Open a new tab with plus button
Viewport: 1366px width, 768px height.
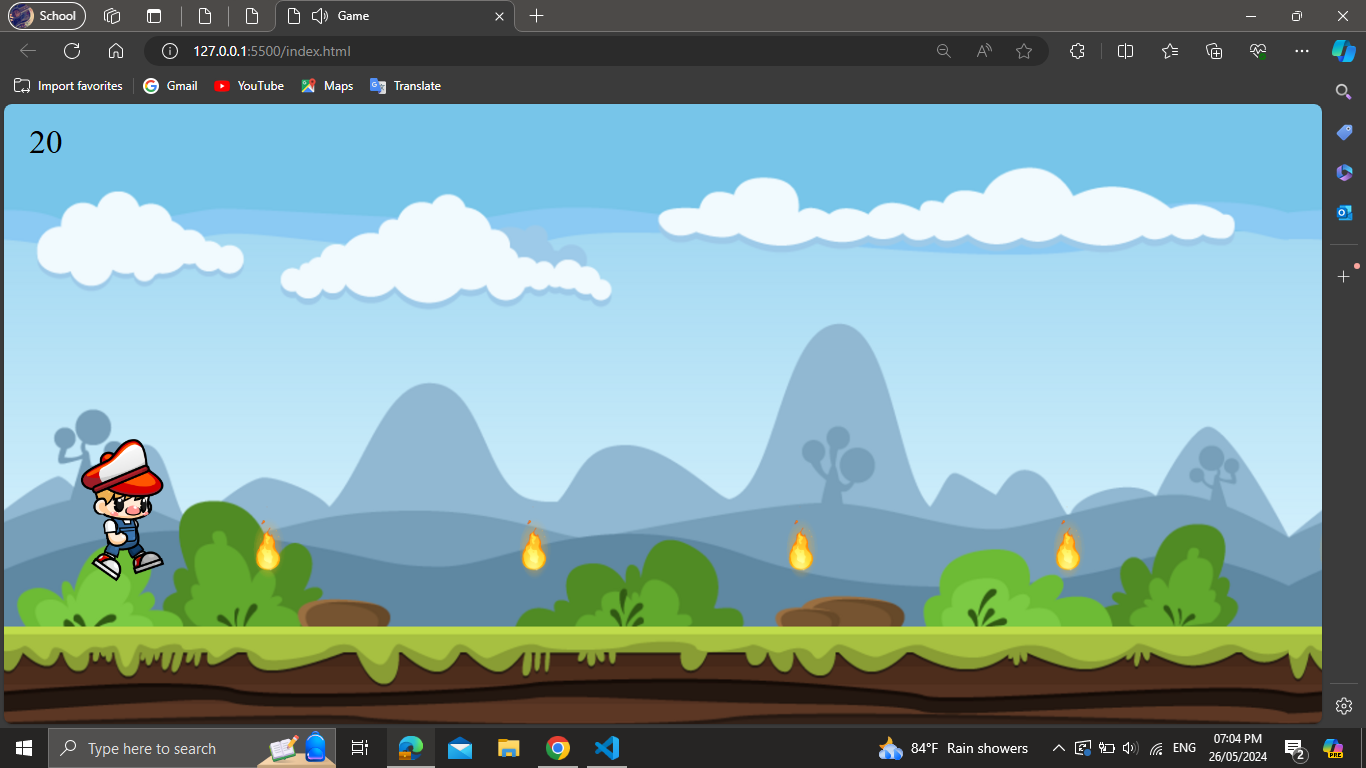pos(537,16)
